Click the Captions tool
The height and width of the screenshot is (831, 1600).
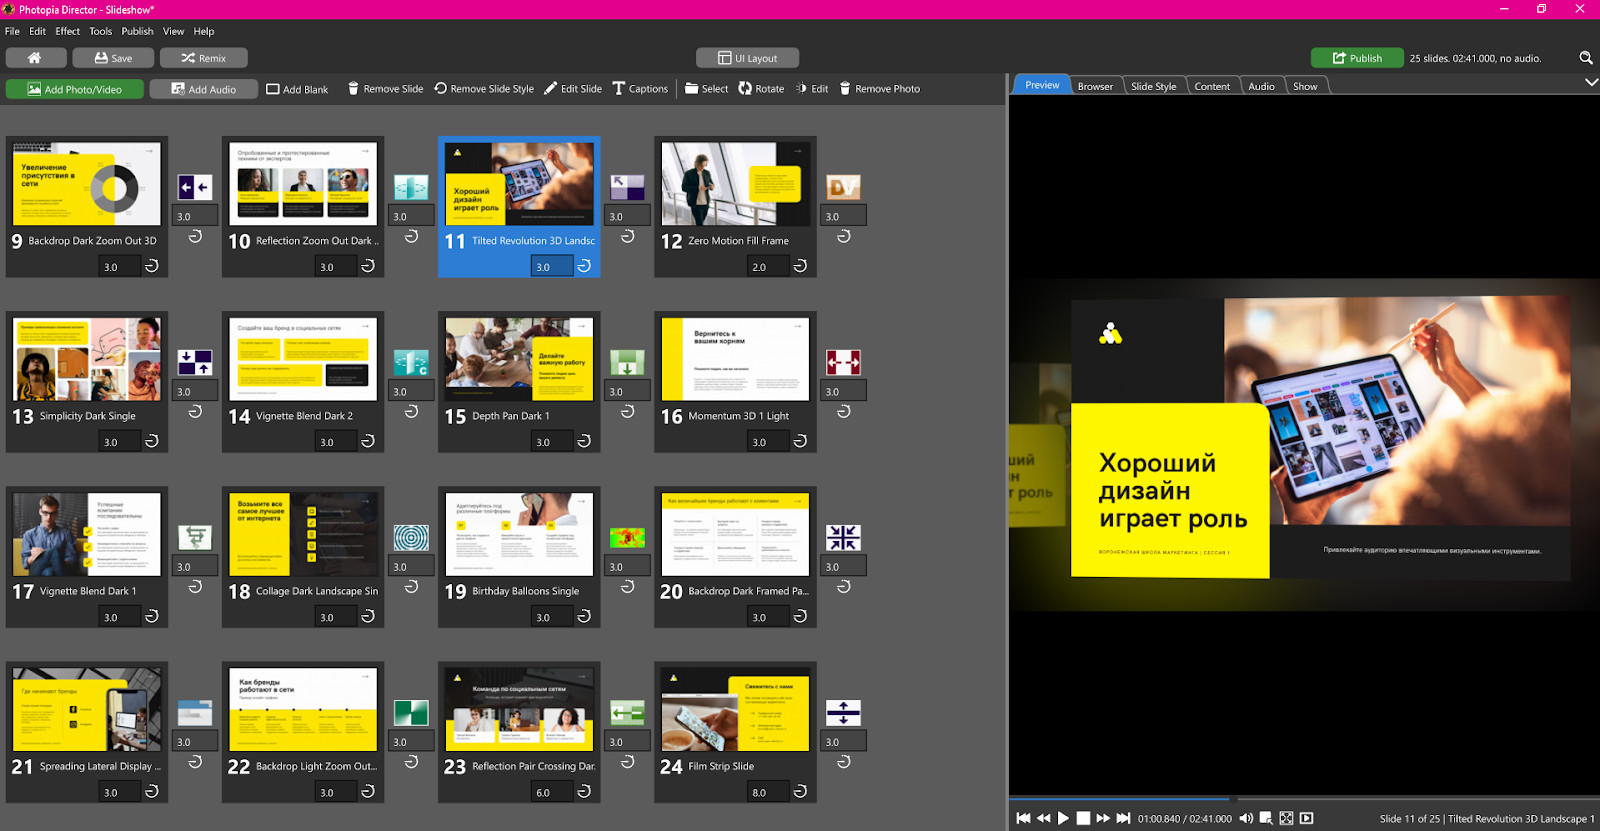click(640, 89)
